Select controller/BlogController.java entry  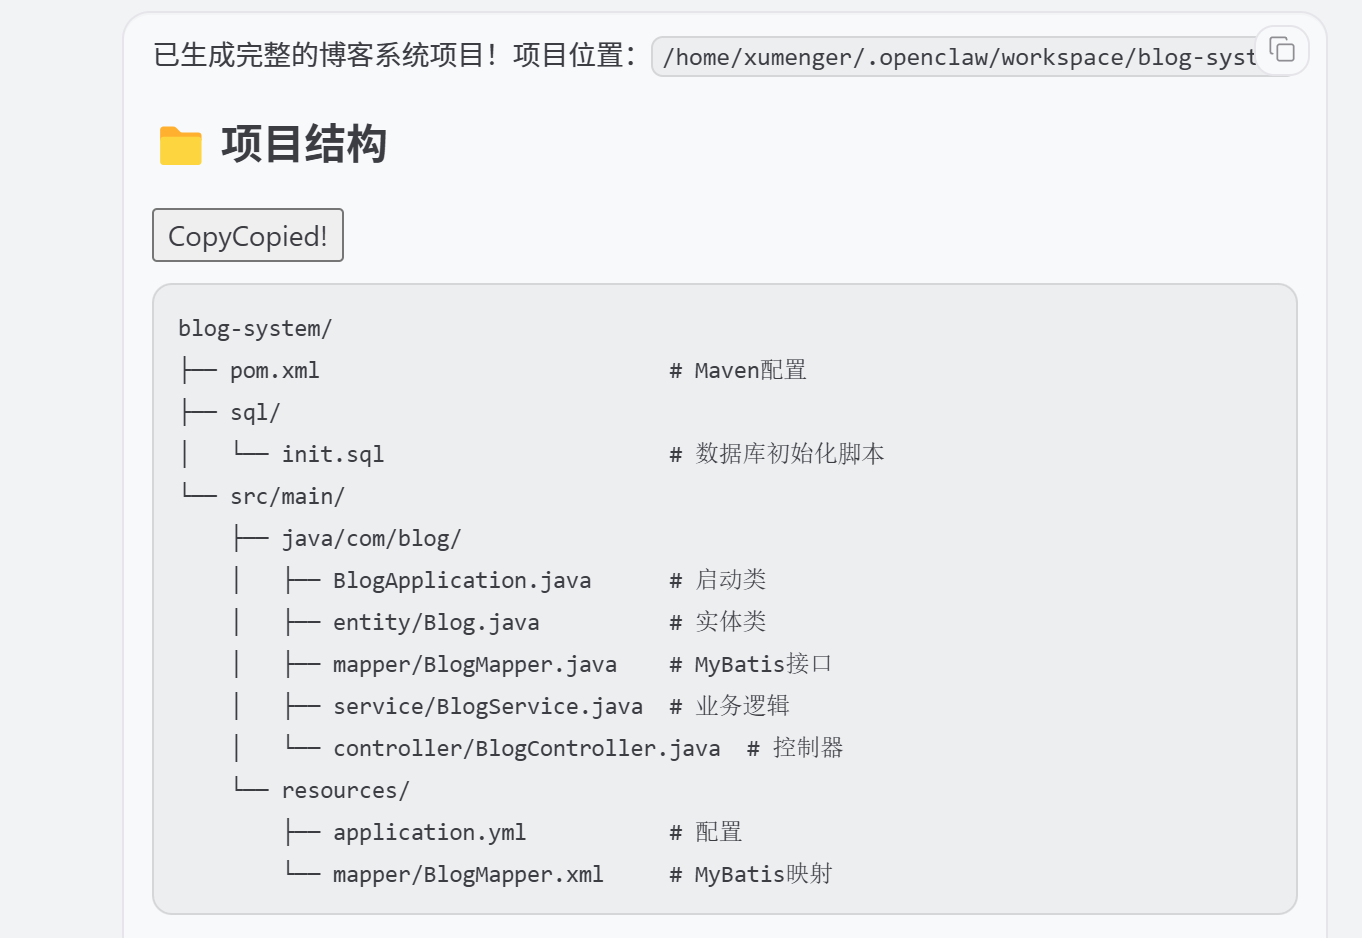click(x=526, y=748)
